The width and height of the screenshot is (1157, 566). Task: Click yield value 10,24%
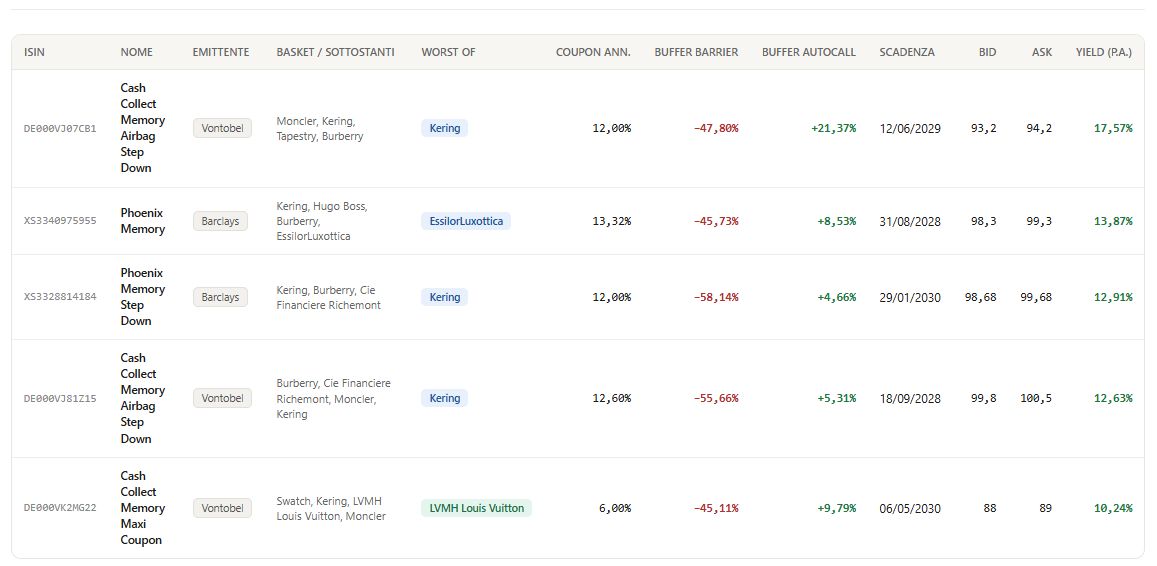1113,508
